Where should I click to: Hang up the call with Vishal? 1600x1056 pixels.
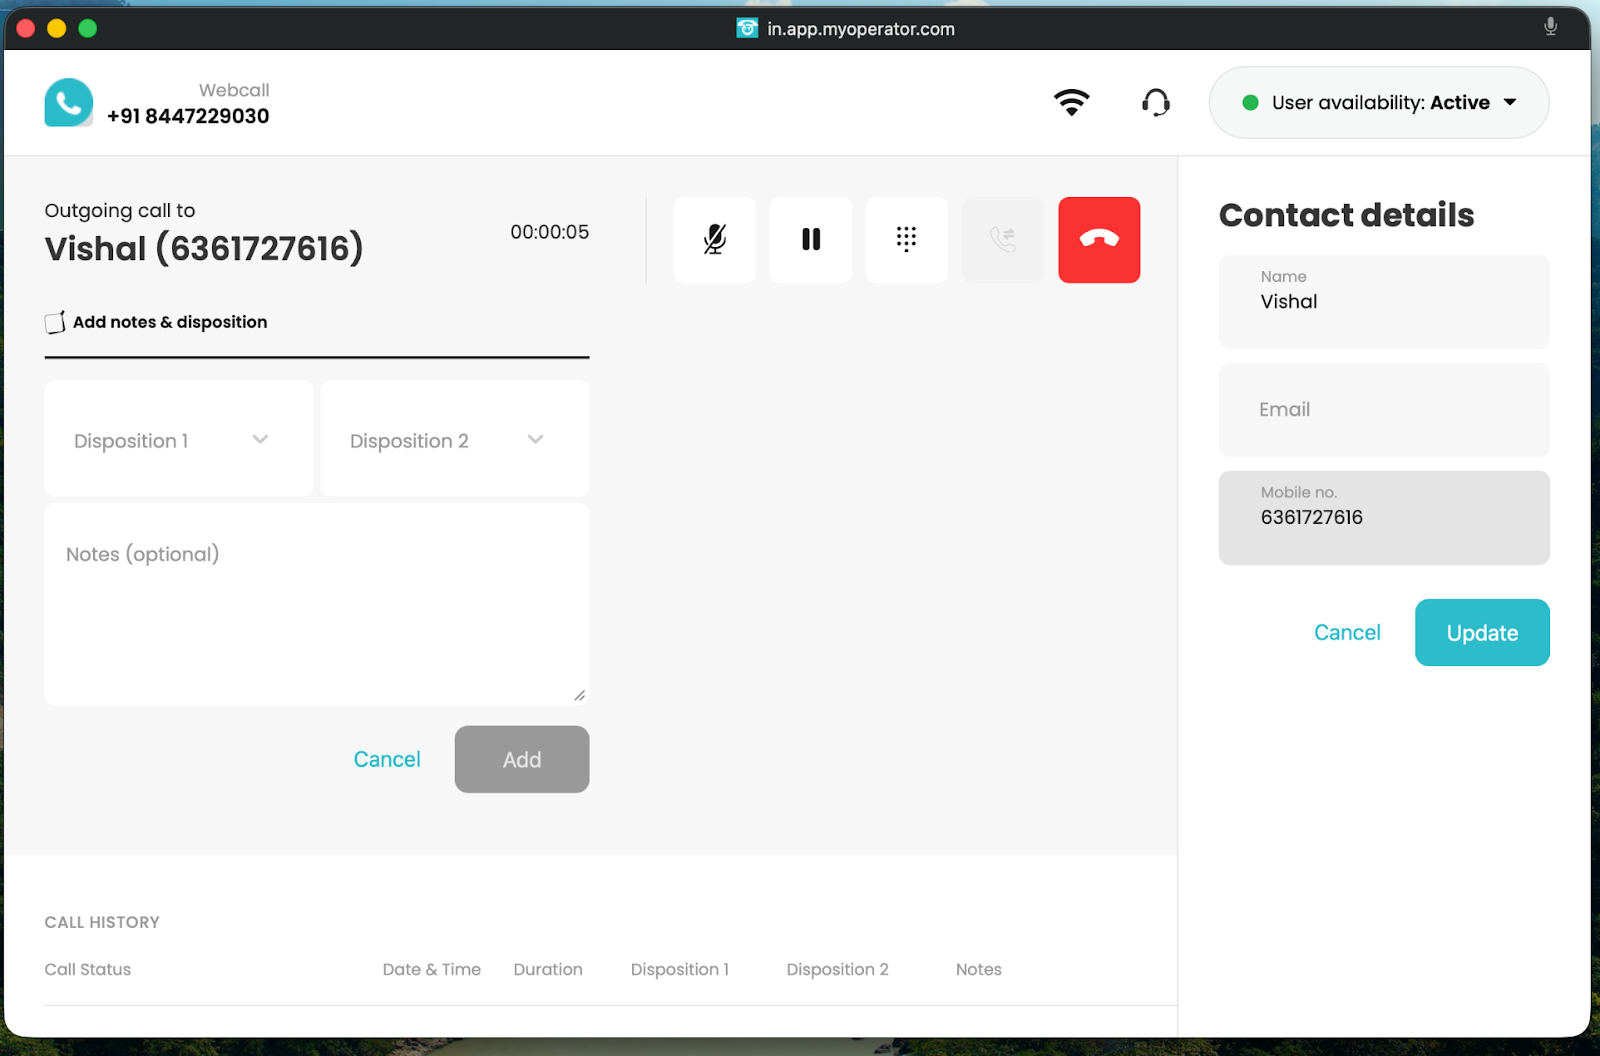coord(1099,240)
